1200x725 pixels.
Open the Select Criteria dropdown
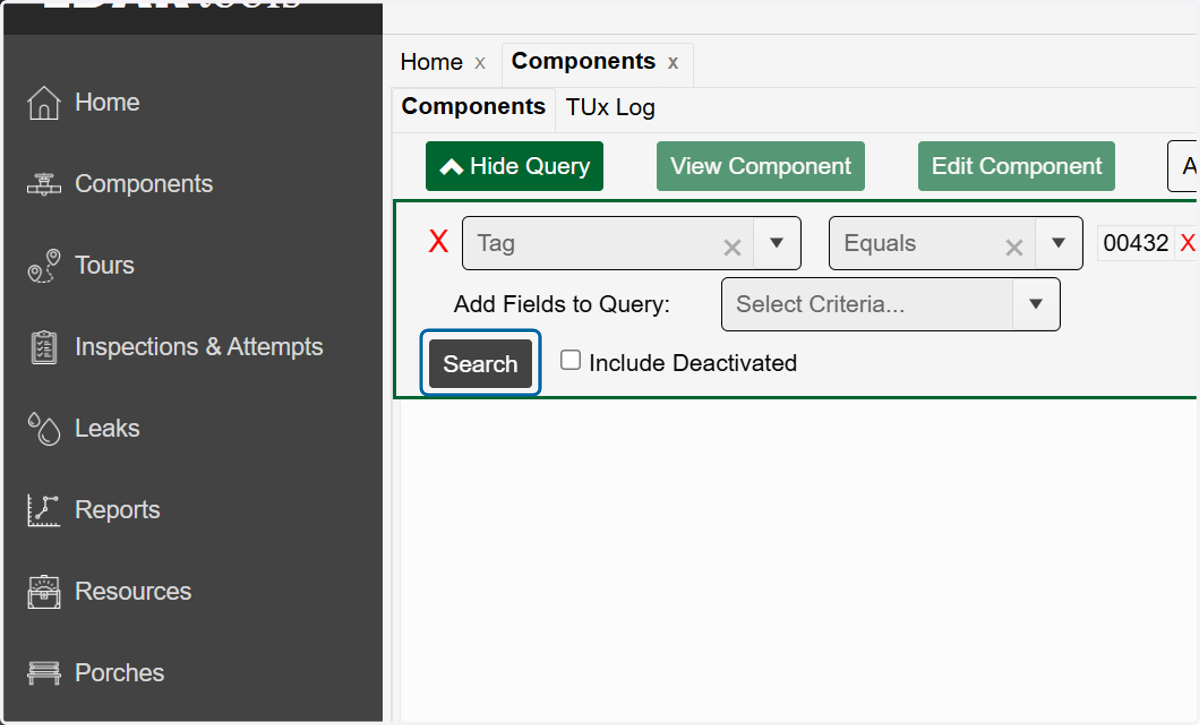click(890, 304)
